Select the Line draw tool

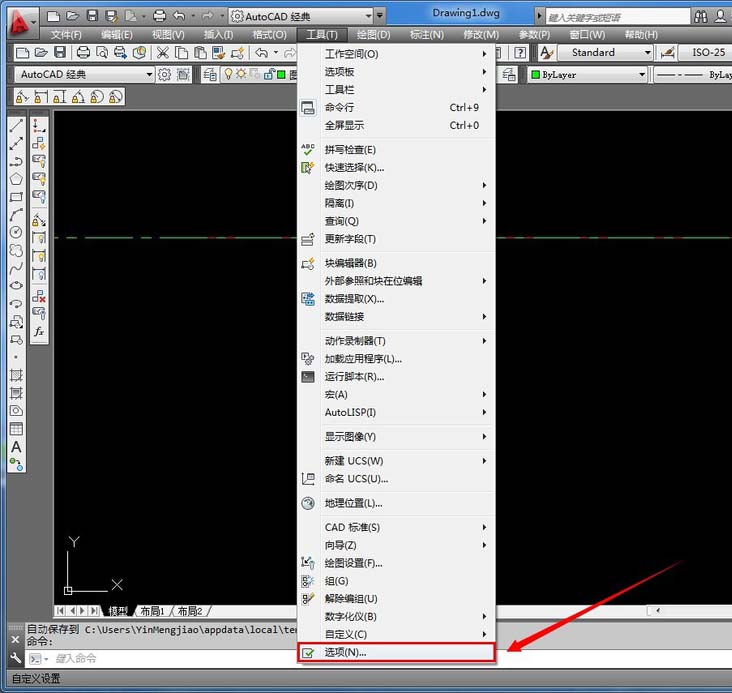pos(16,125)
